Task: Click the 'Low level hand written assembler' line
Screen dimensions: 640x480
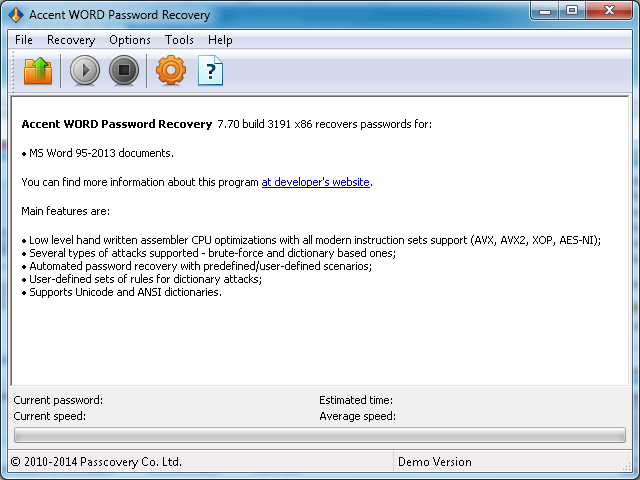Action: pos(311,240)
